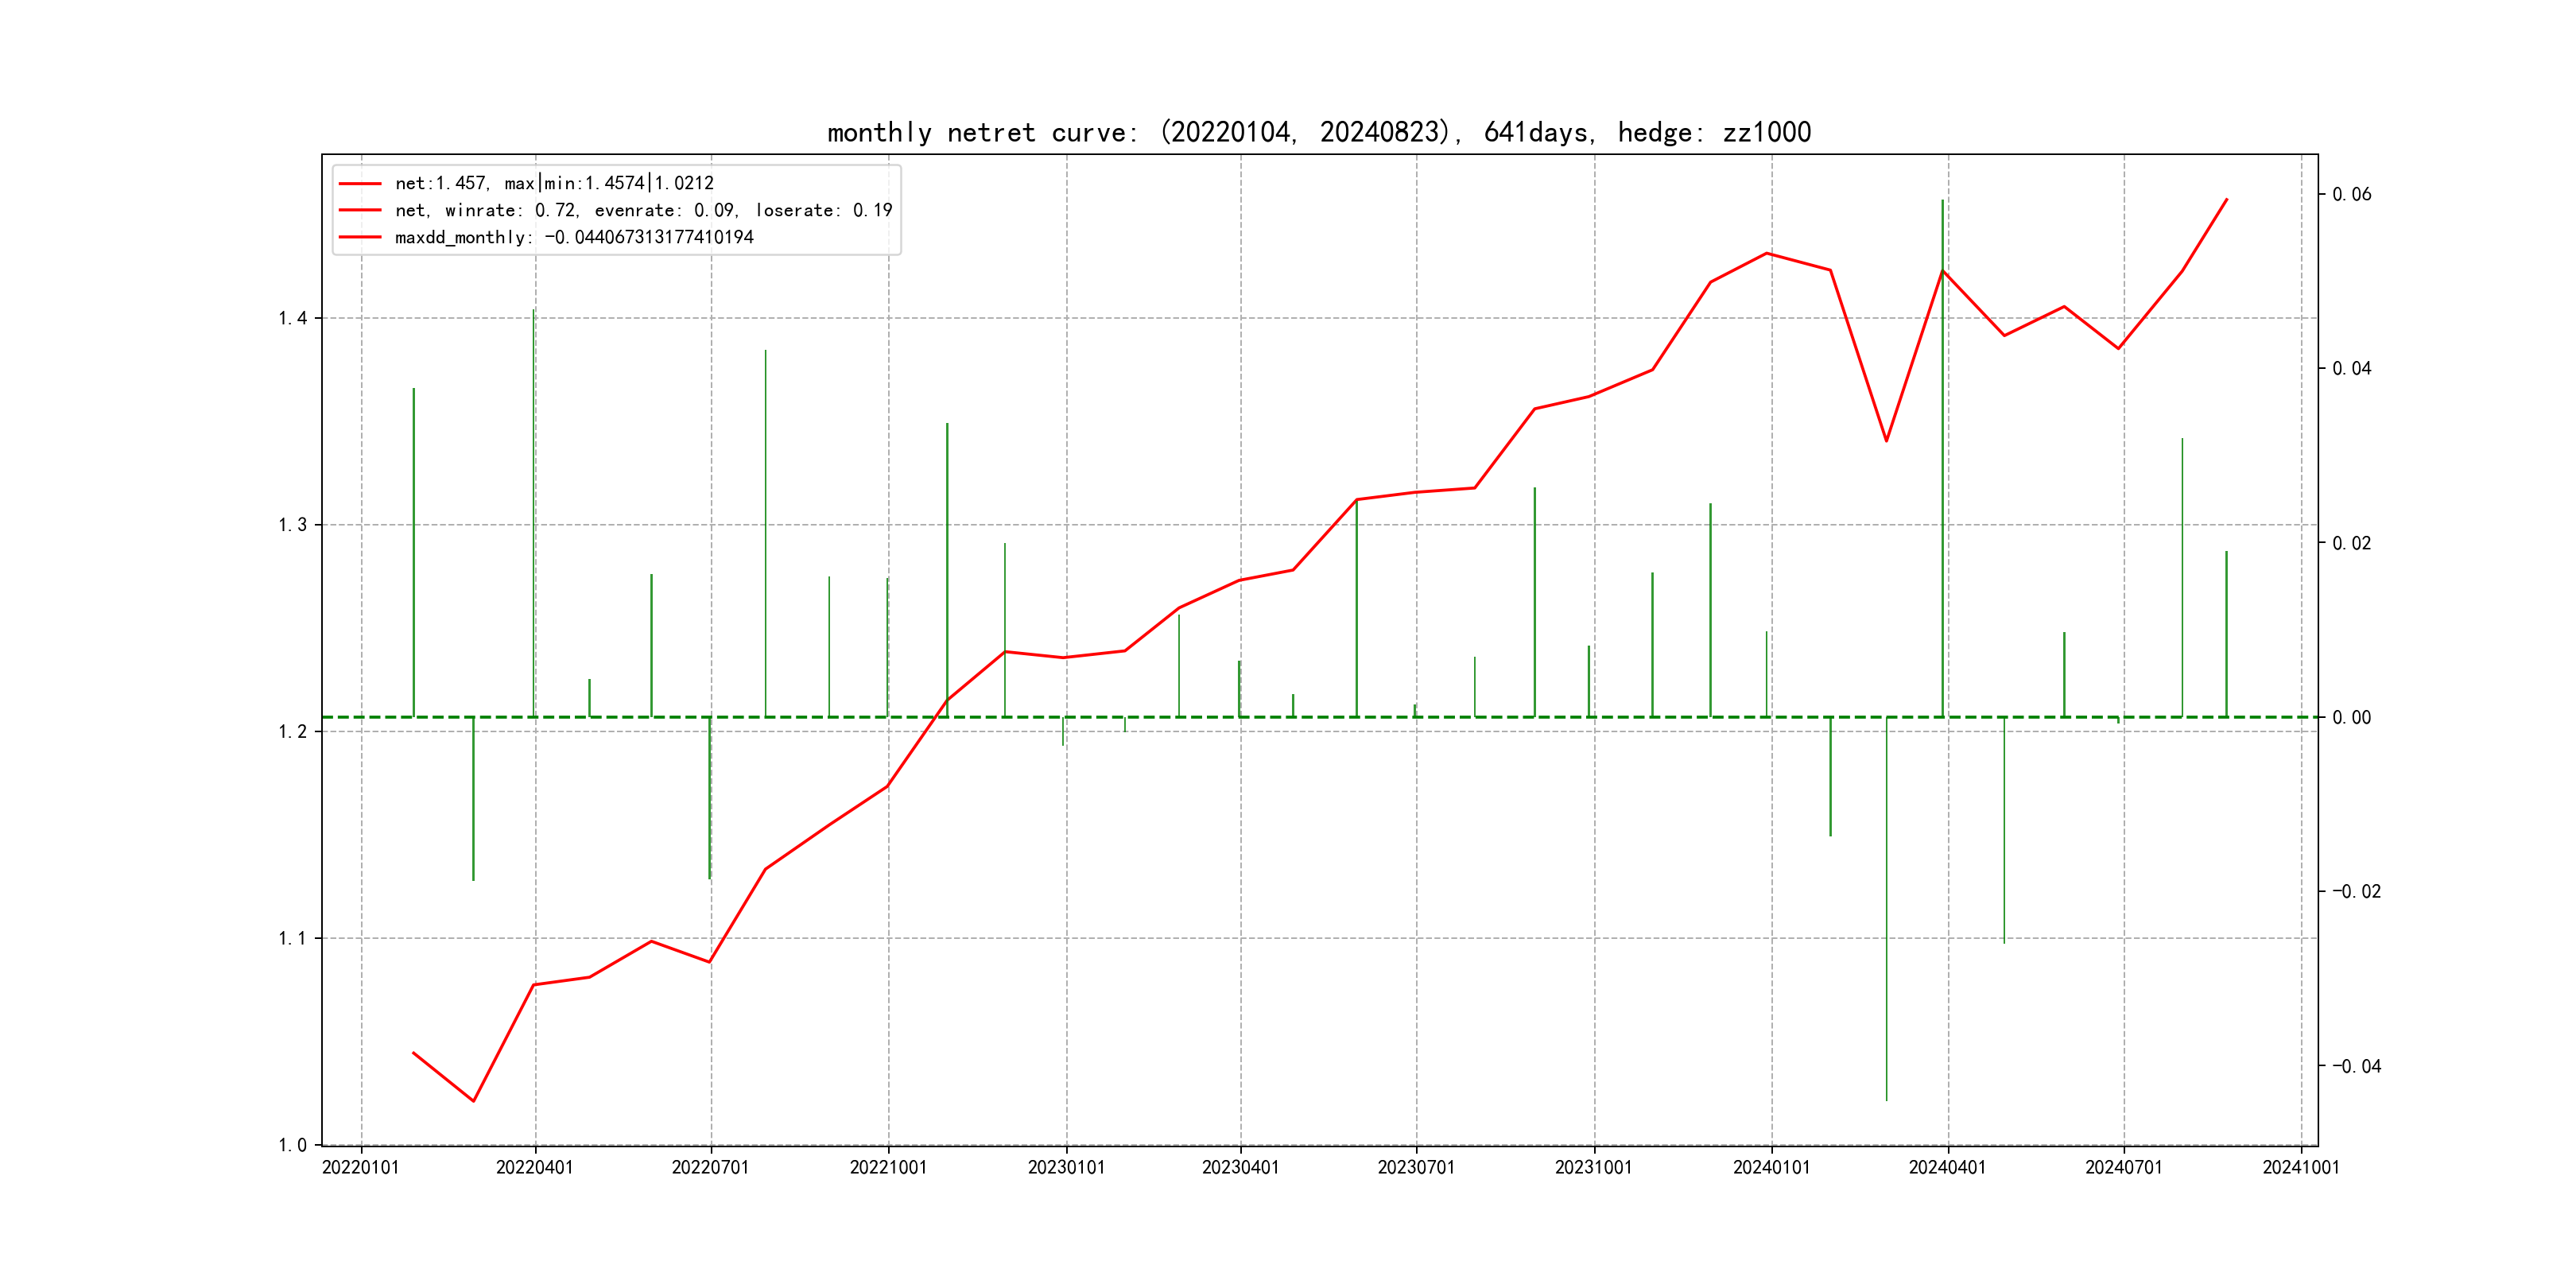Click the 20230101 x-axis tick label
This screenshot has height=1288, width=2576.
pos(1066,1168)
